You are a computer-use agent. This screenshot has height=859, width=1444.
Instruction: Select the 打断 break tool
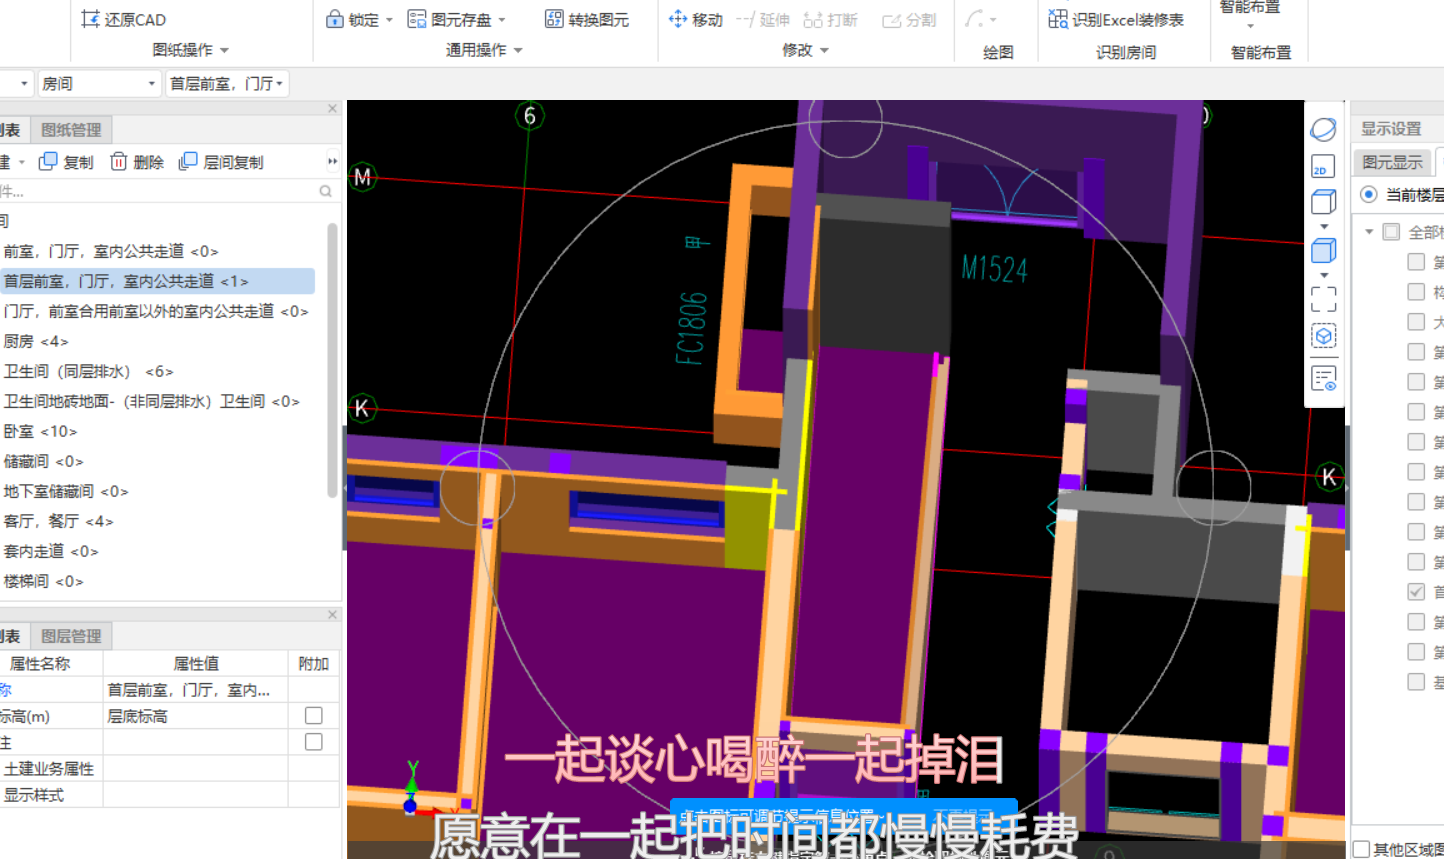[831, 19]
